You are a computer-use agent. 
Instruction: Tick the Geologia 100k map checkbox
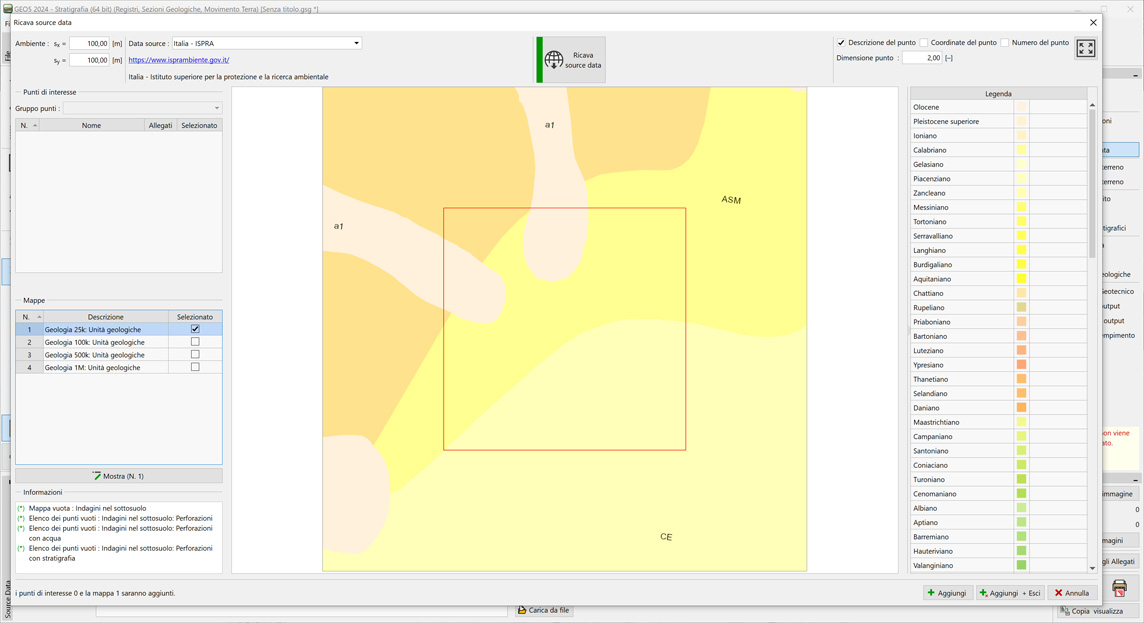(x=195, y=342)
